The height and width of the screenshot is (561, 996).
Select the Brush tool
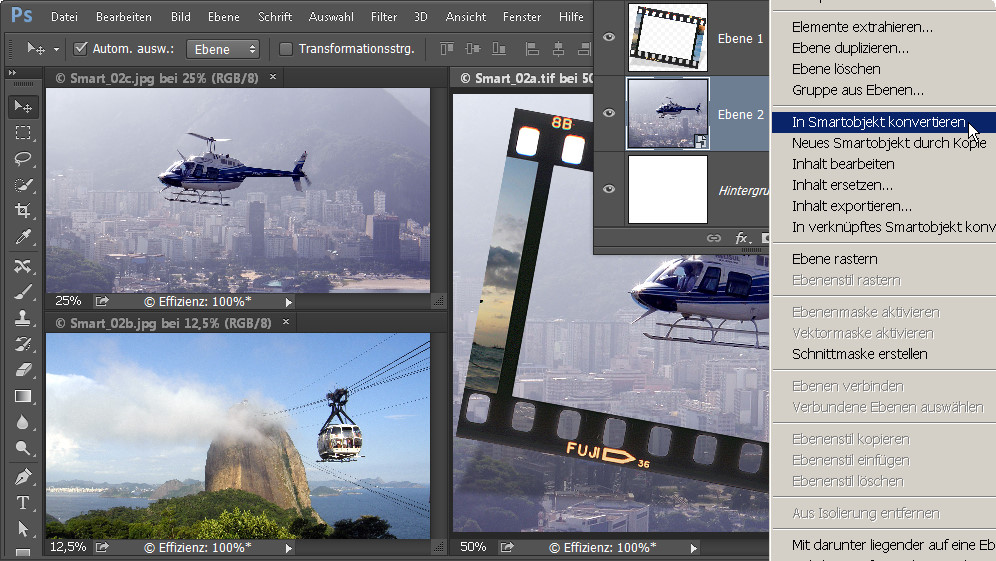(23, 292)
